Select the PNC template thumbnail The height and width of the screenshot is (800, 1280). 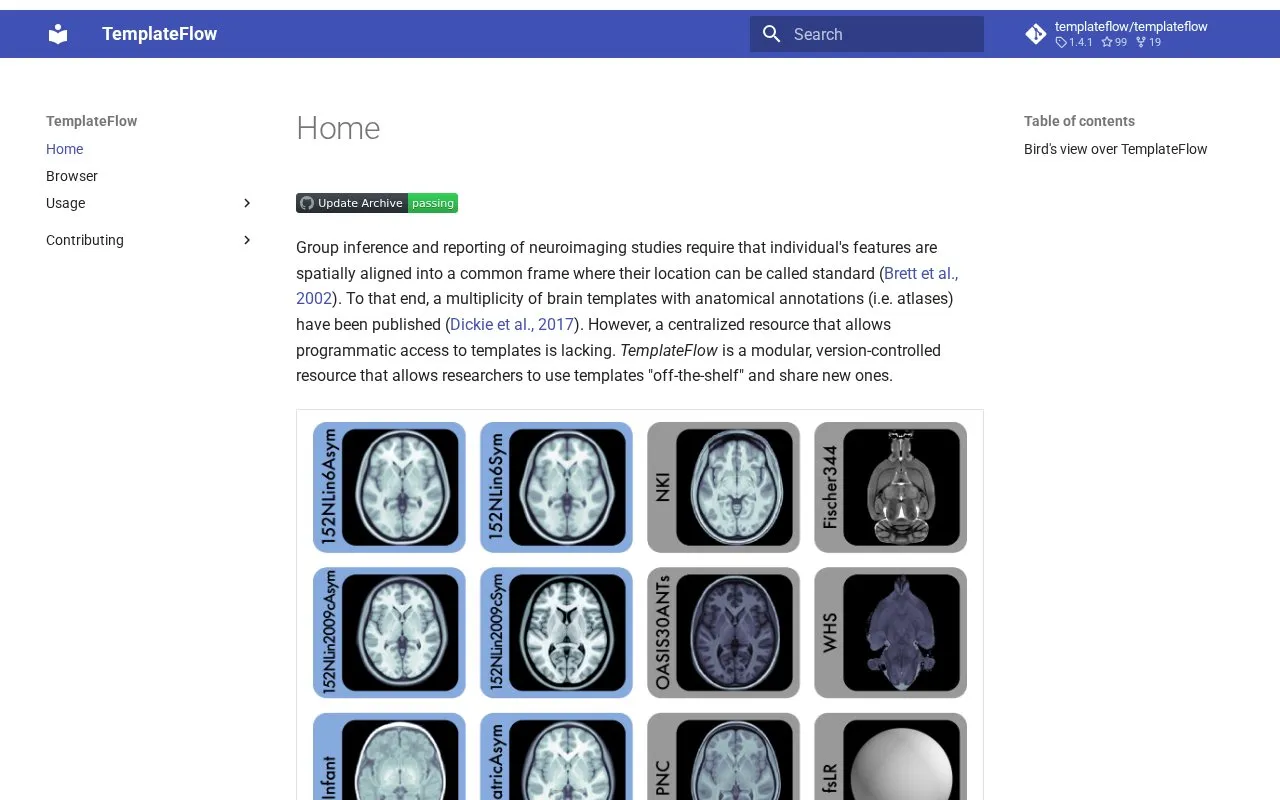[x=723, y=757]
